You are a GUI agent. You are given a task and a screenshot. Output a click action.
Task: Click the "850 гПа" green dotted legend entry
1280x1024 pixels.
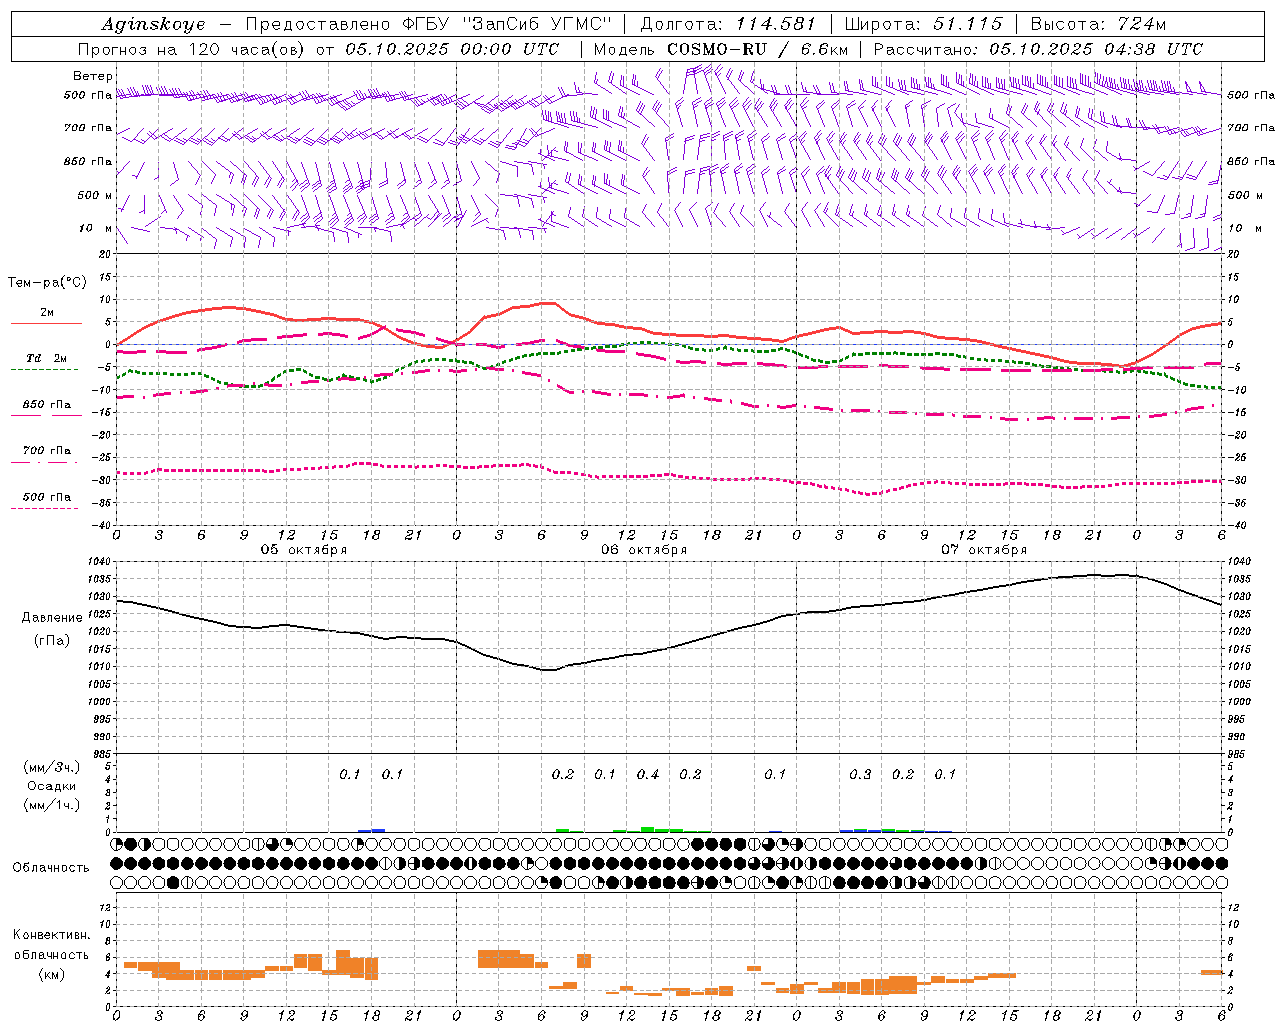(x=47, y=405)
